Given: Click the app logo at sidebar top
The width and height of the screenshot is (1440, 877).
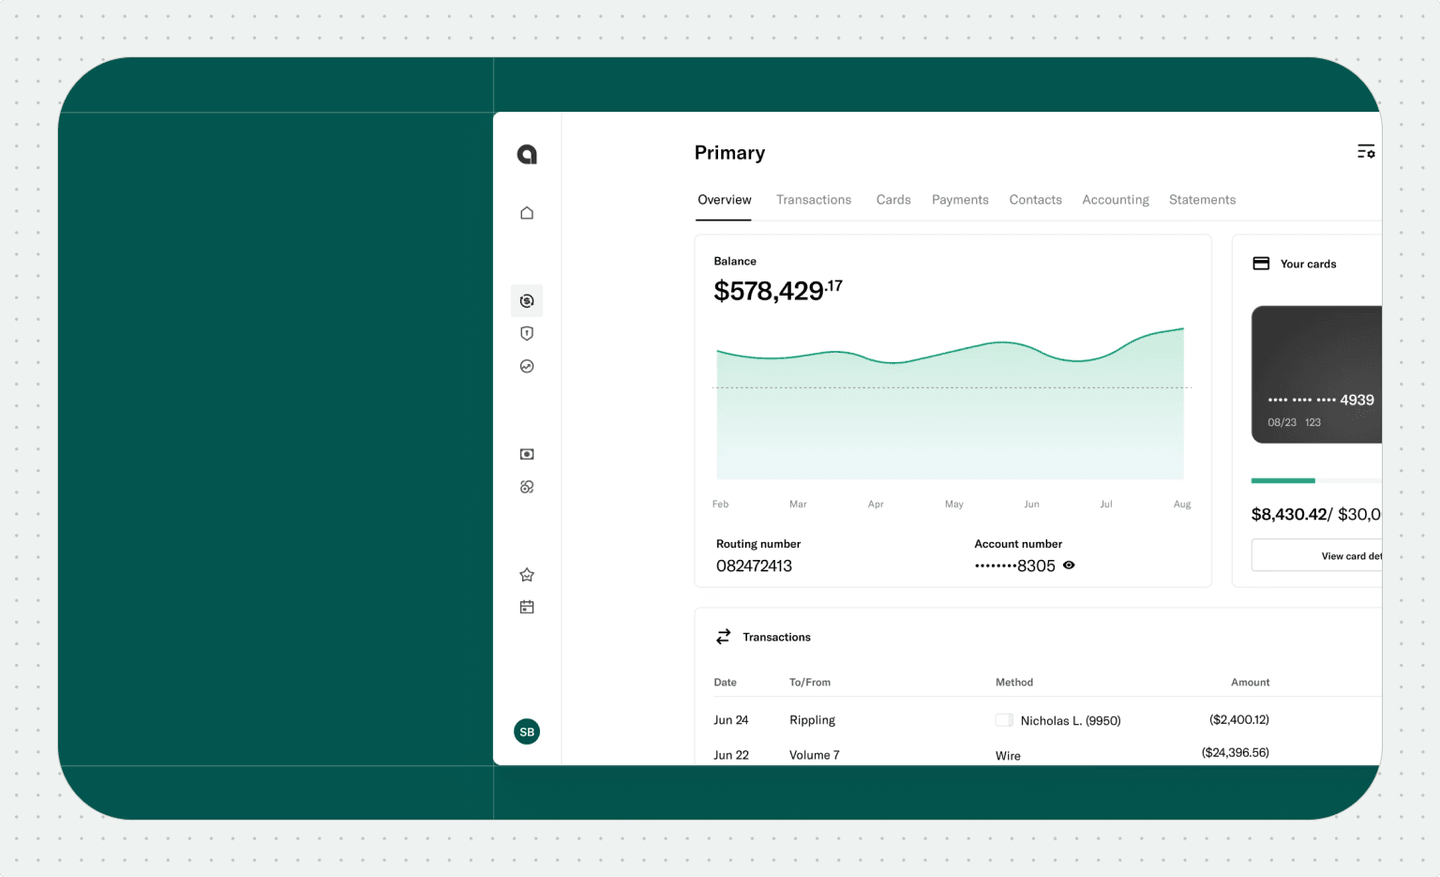Looking at the screenshot, I should (527, 154).
